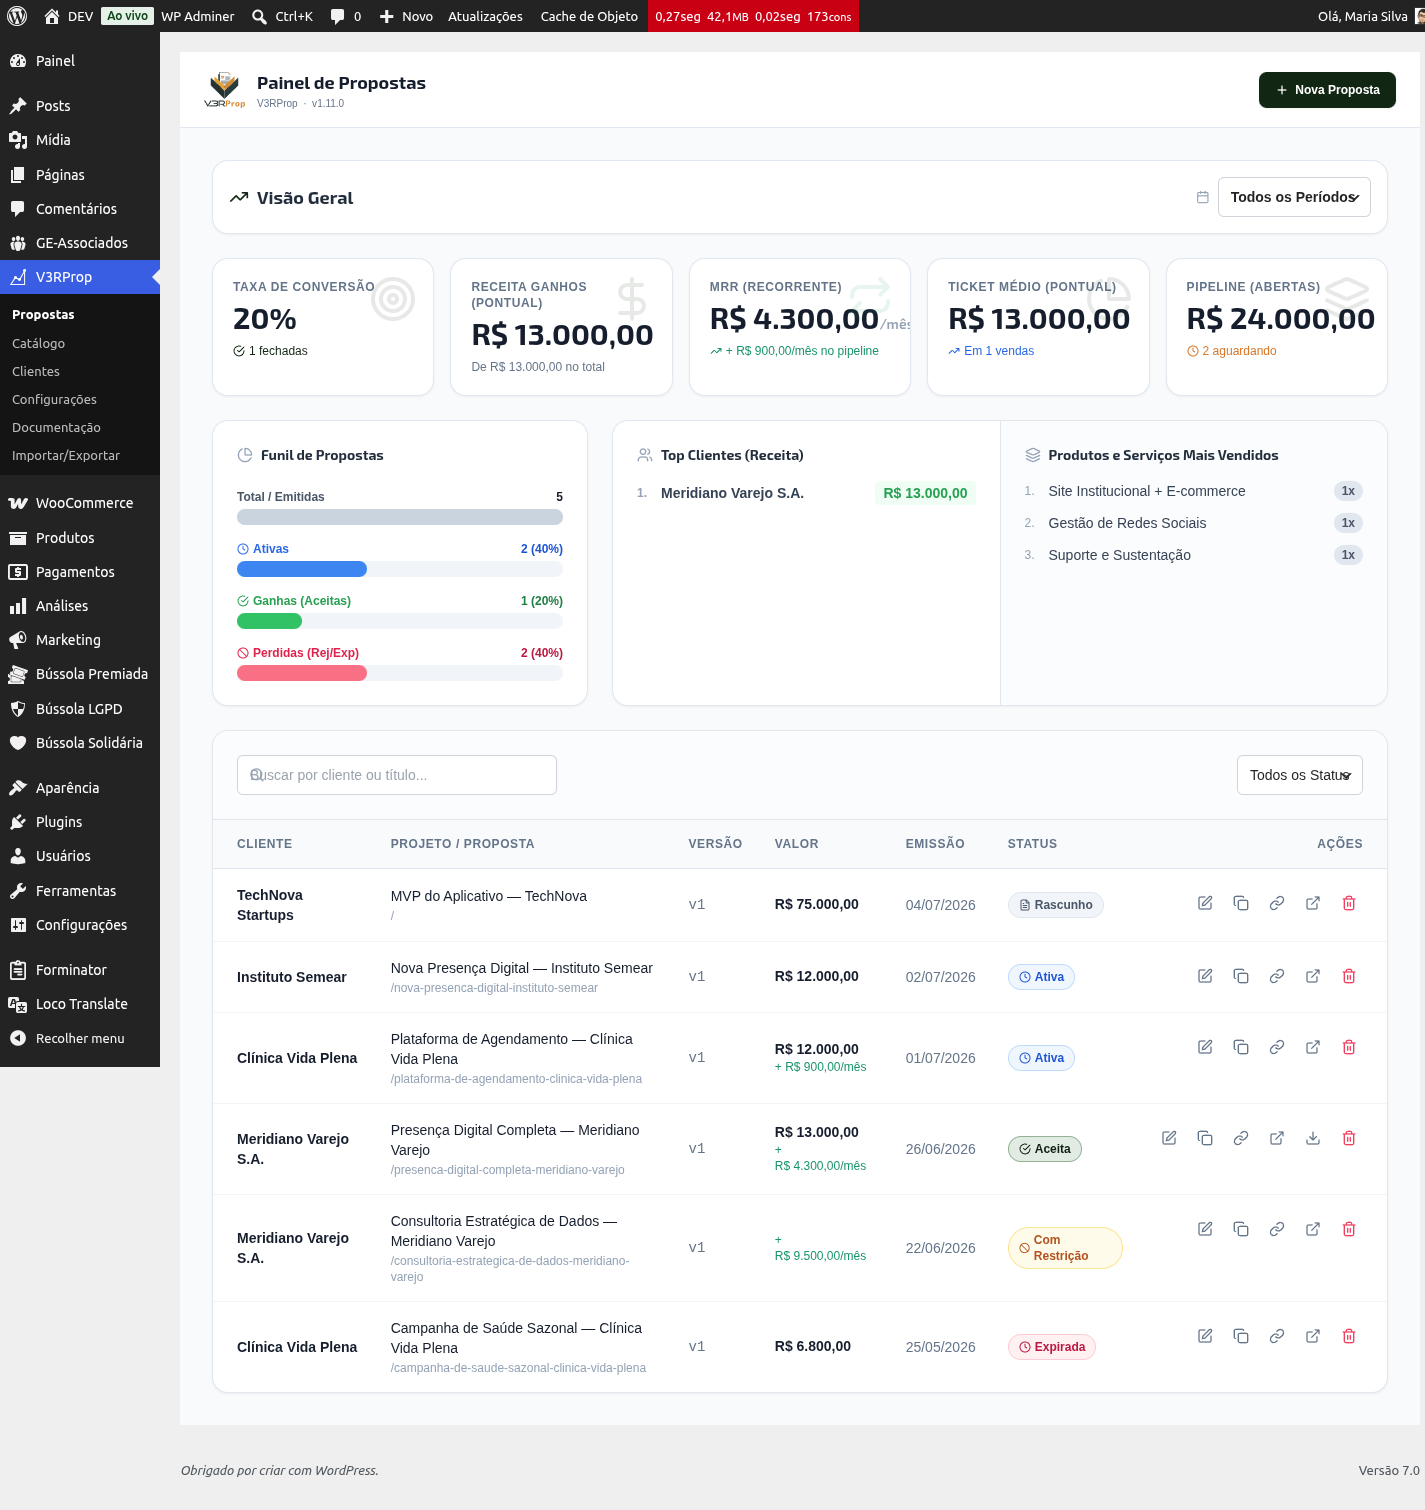Collapse the sidebar with Recolher menu
Screen dimensions: 1425x1510
[80, 1038]
